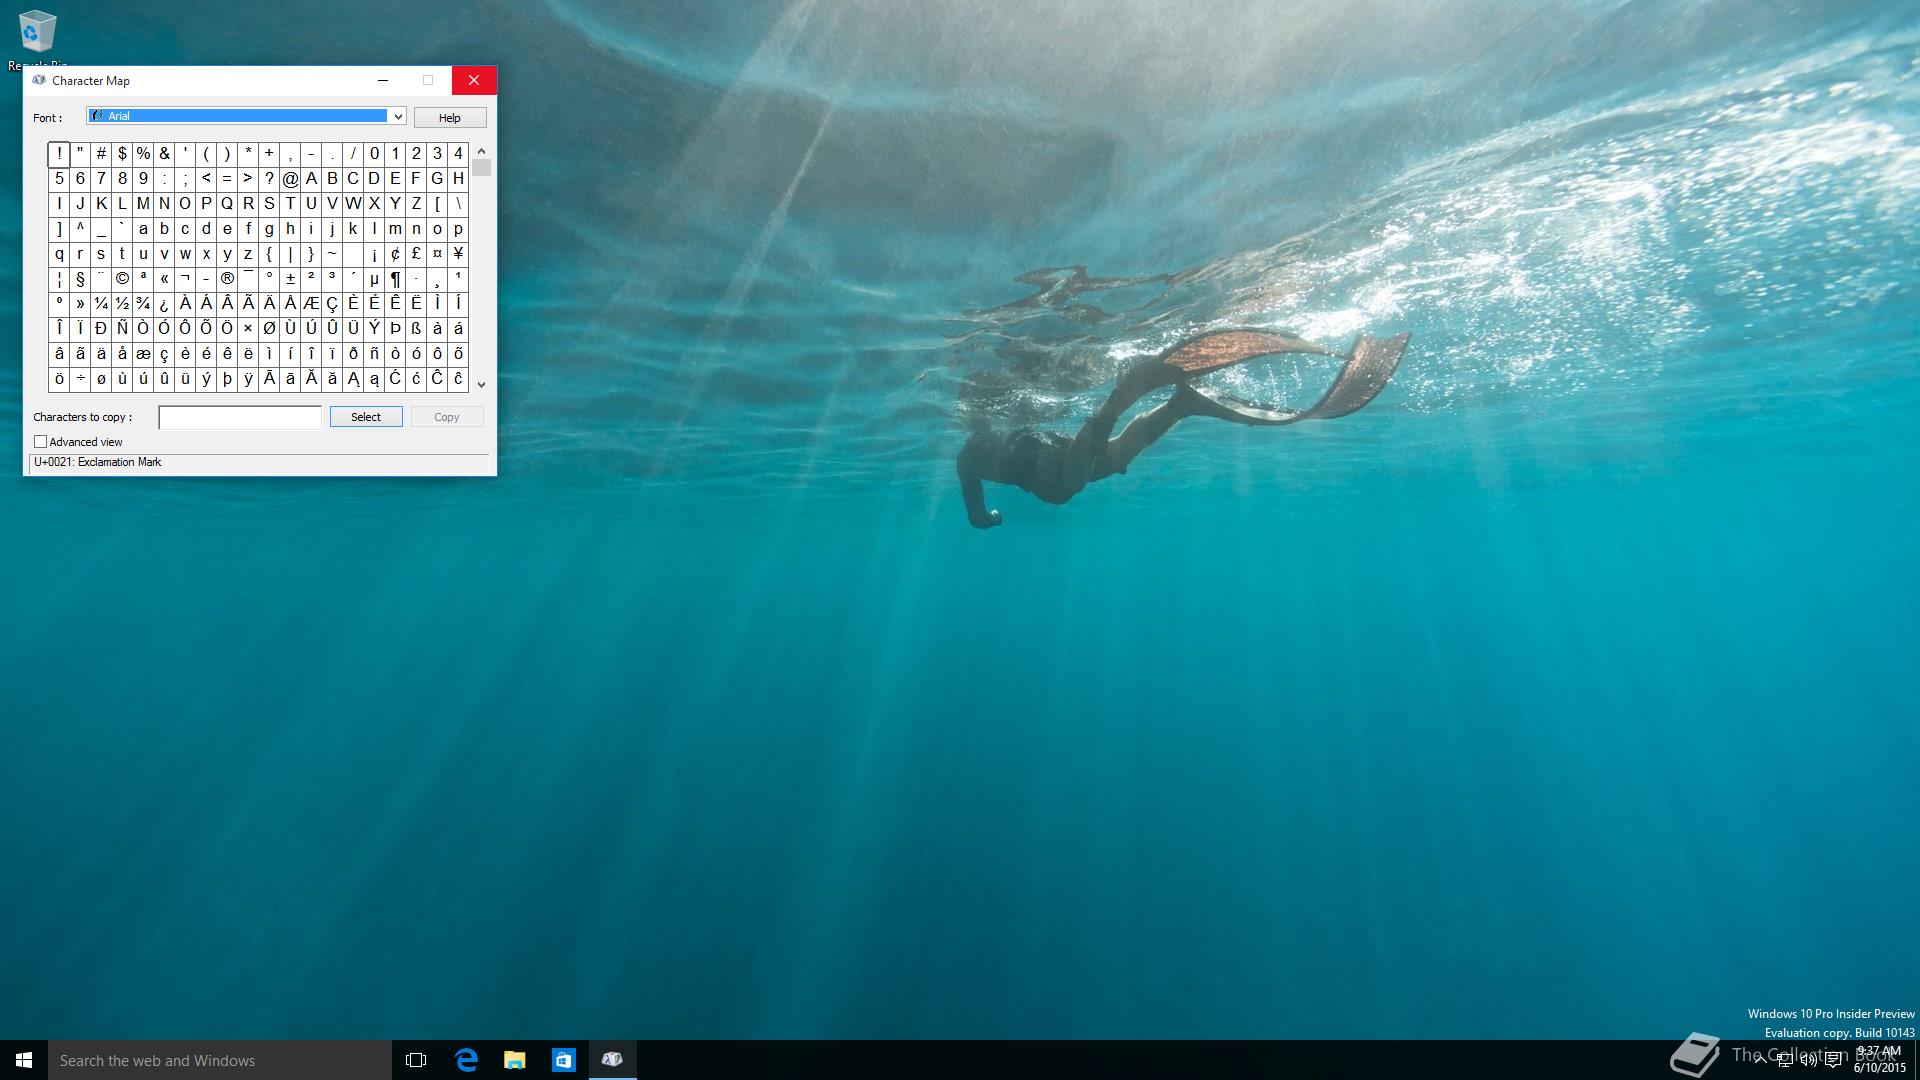
Task: Close the Character Map window
Action: (474, 80)
